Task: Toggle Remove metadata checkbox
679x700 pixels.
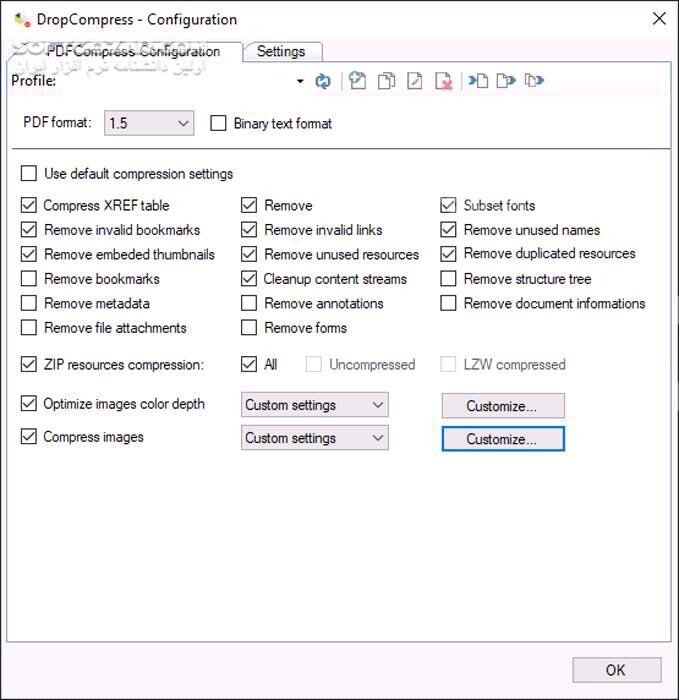Action: coord(29,304)
